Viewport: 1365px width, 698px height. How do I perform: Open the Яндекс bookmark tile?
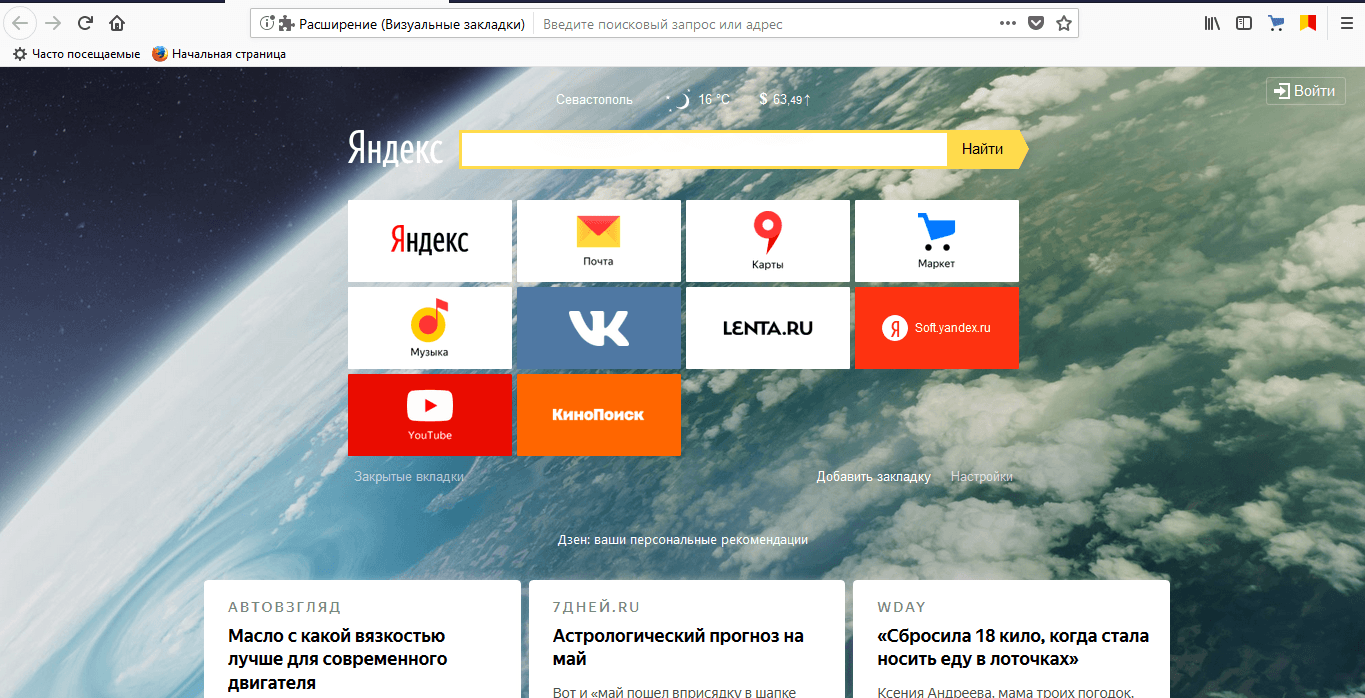click(x=430, y=241)
